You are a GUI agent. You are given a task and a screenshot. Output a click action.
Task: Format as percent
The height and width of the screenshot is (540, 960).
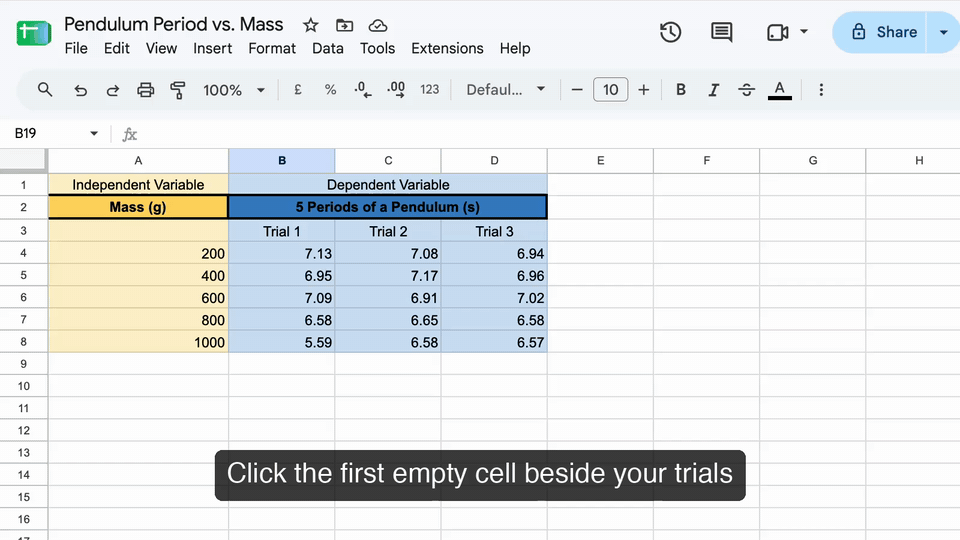[331, 89]
